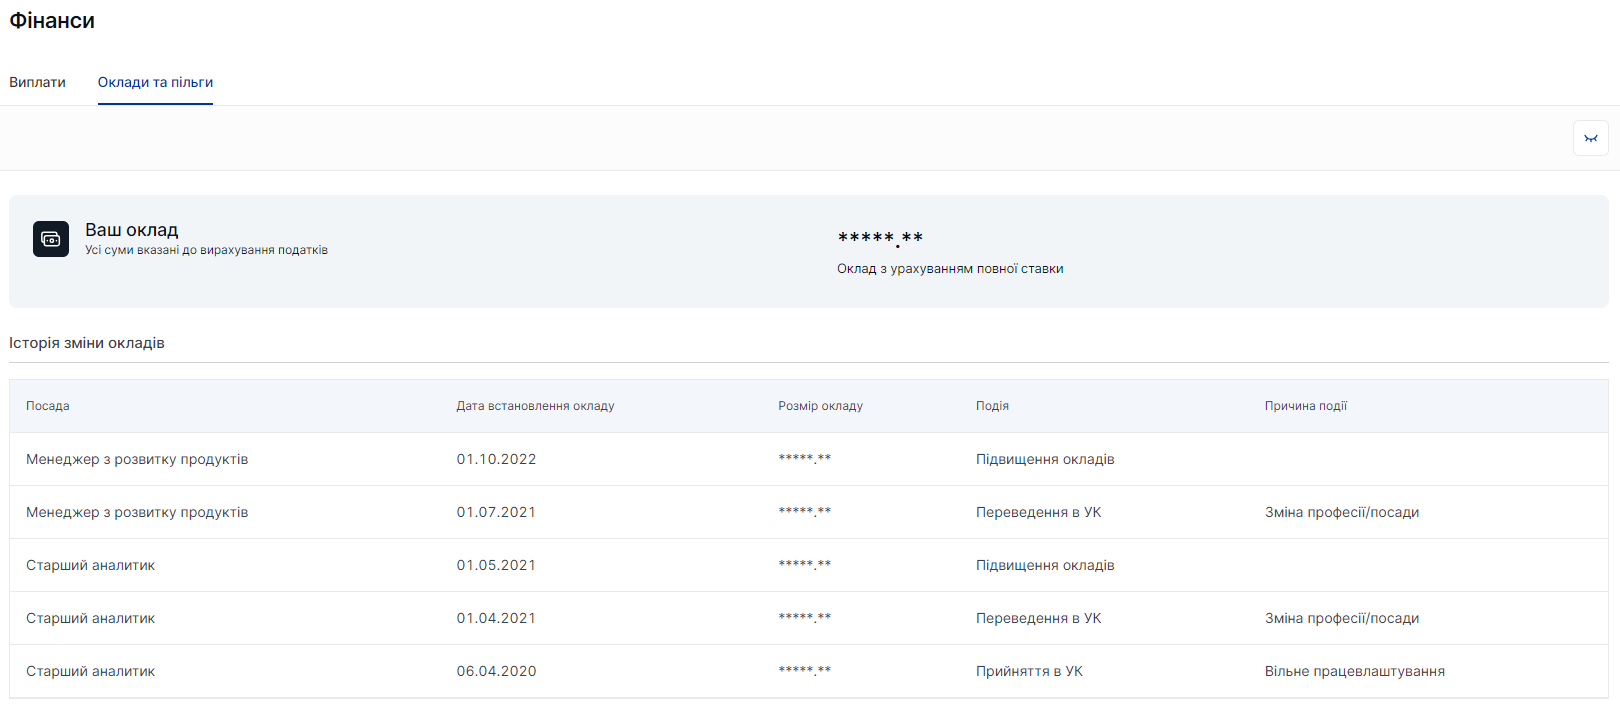The image size is (1620, 707).
Task: Click masked salary amount in 01.04.2021 row
Action: click(804, 617)
